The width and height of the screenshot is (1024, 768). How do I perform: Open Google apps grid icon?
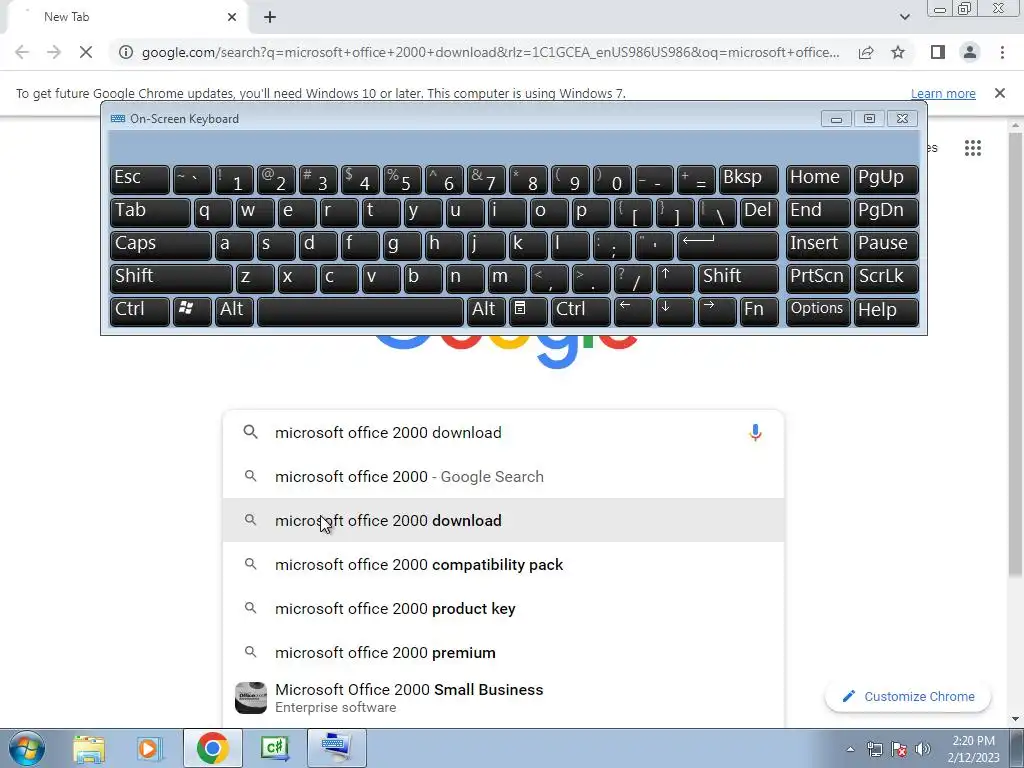972,148
